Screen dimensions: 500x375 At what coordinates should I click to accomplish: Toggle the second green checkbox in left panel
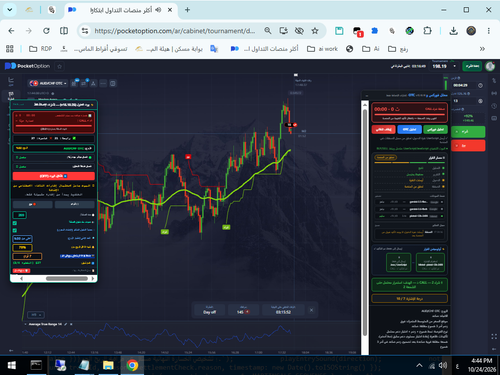(x=15, y=230)
